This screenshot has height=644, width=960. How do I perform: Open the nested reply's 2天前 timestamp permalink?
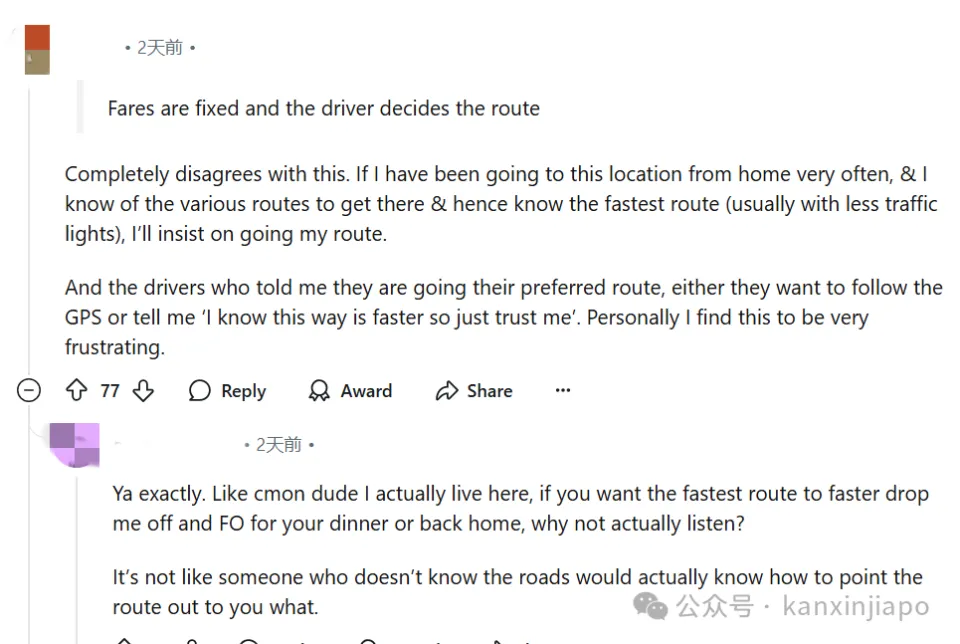click(x=279, y=445)
